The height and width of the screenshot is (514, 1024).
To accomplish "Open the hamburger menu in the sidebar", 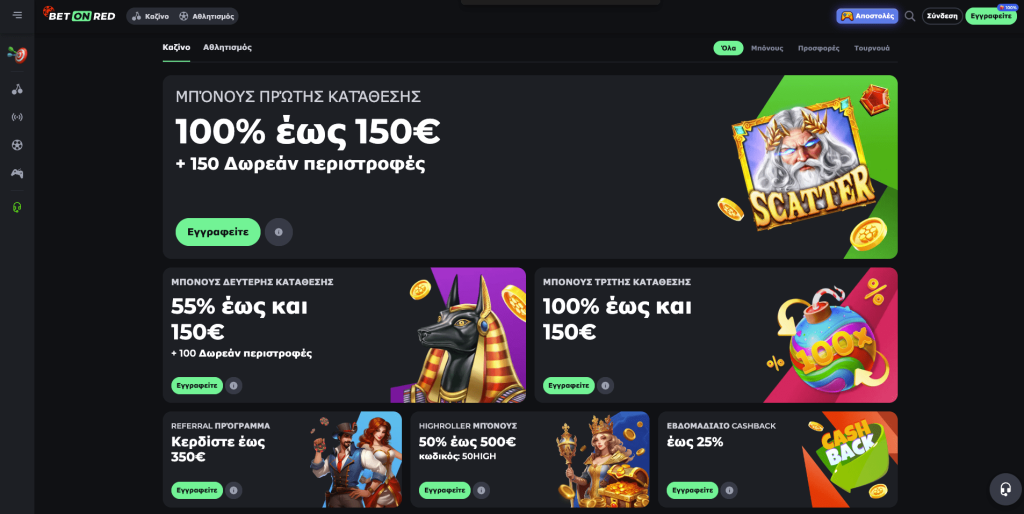I will coord(17,15).
